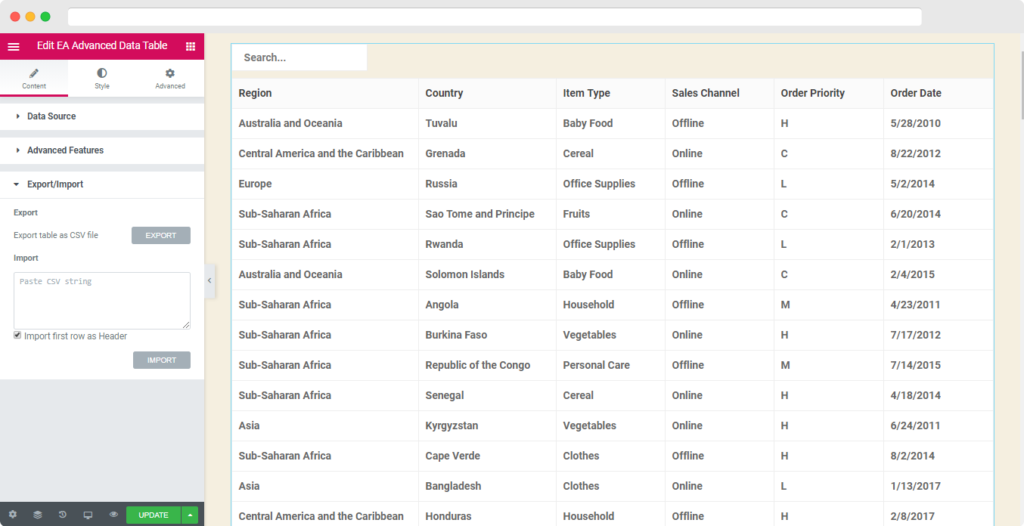Click the 1/13/2017 date cell
Image resolution: width=1024 pixels, height=526 pixels.
(x=938, y=485)
